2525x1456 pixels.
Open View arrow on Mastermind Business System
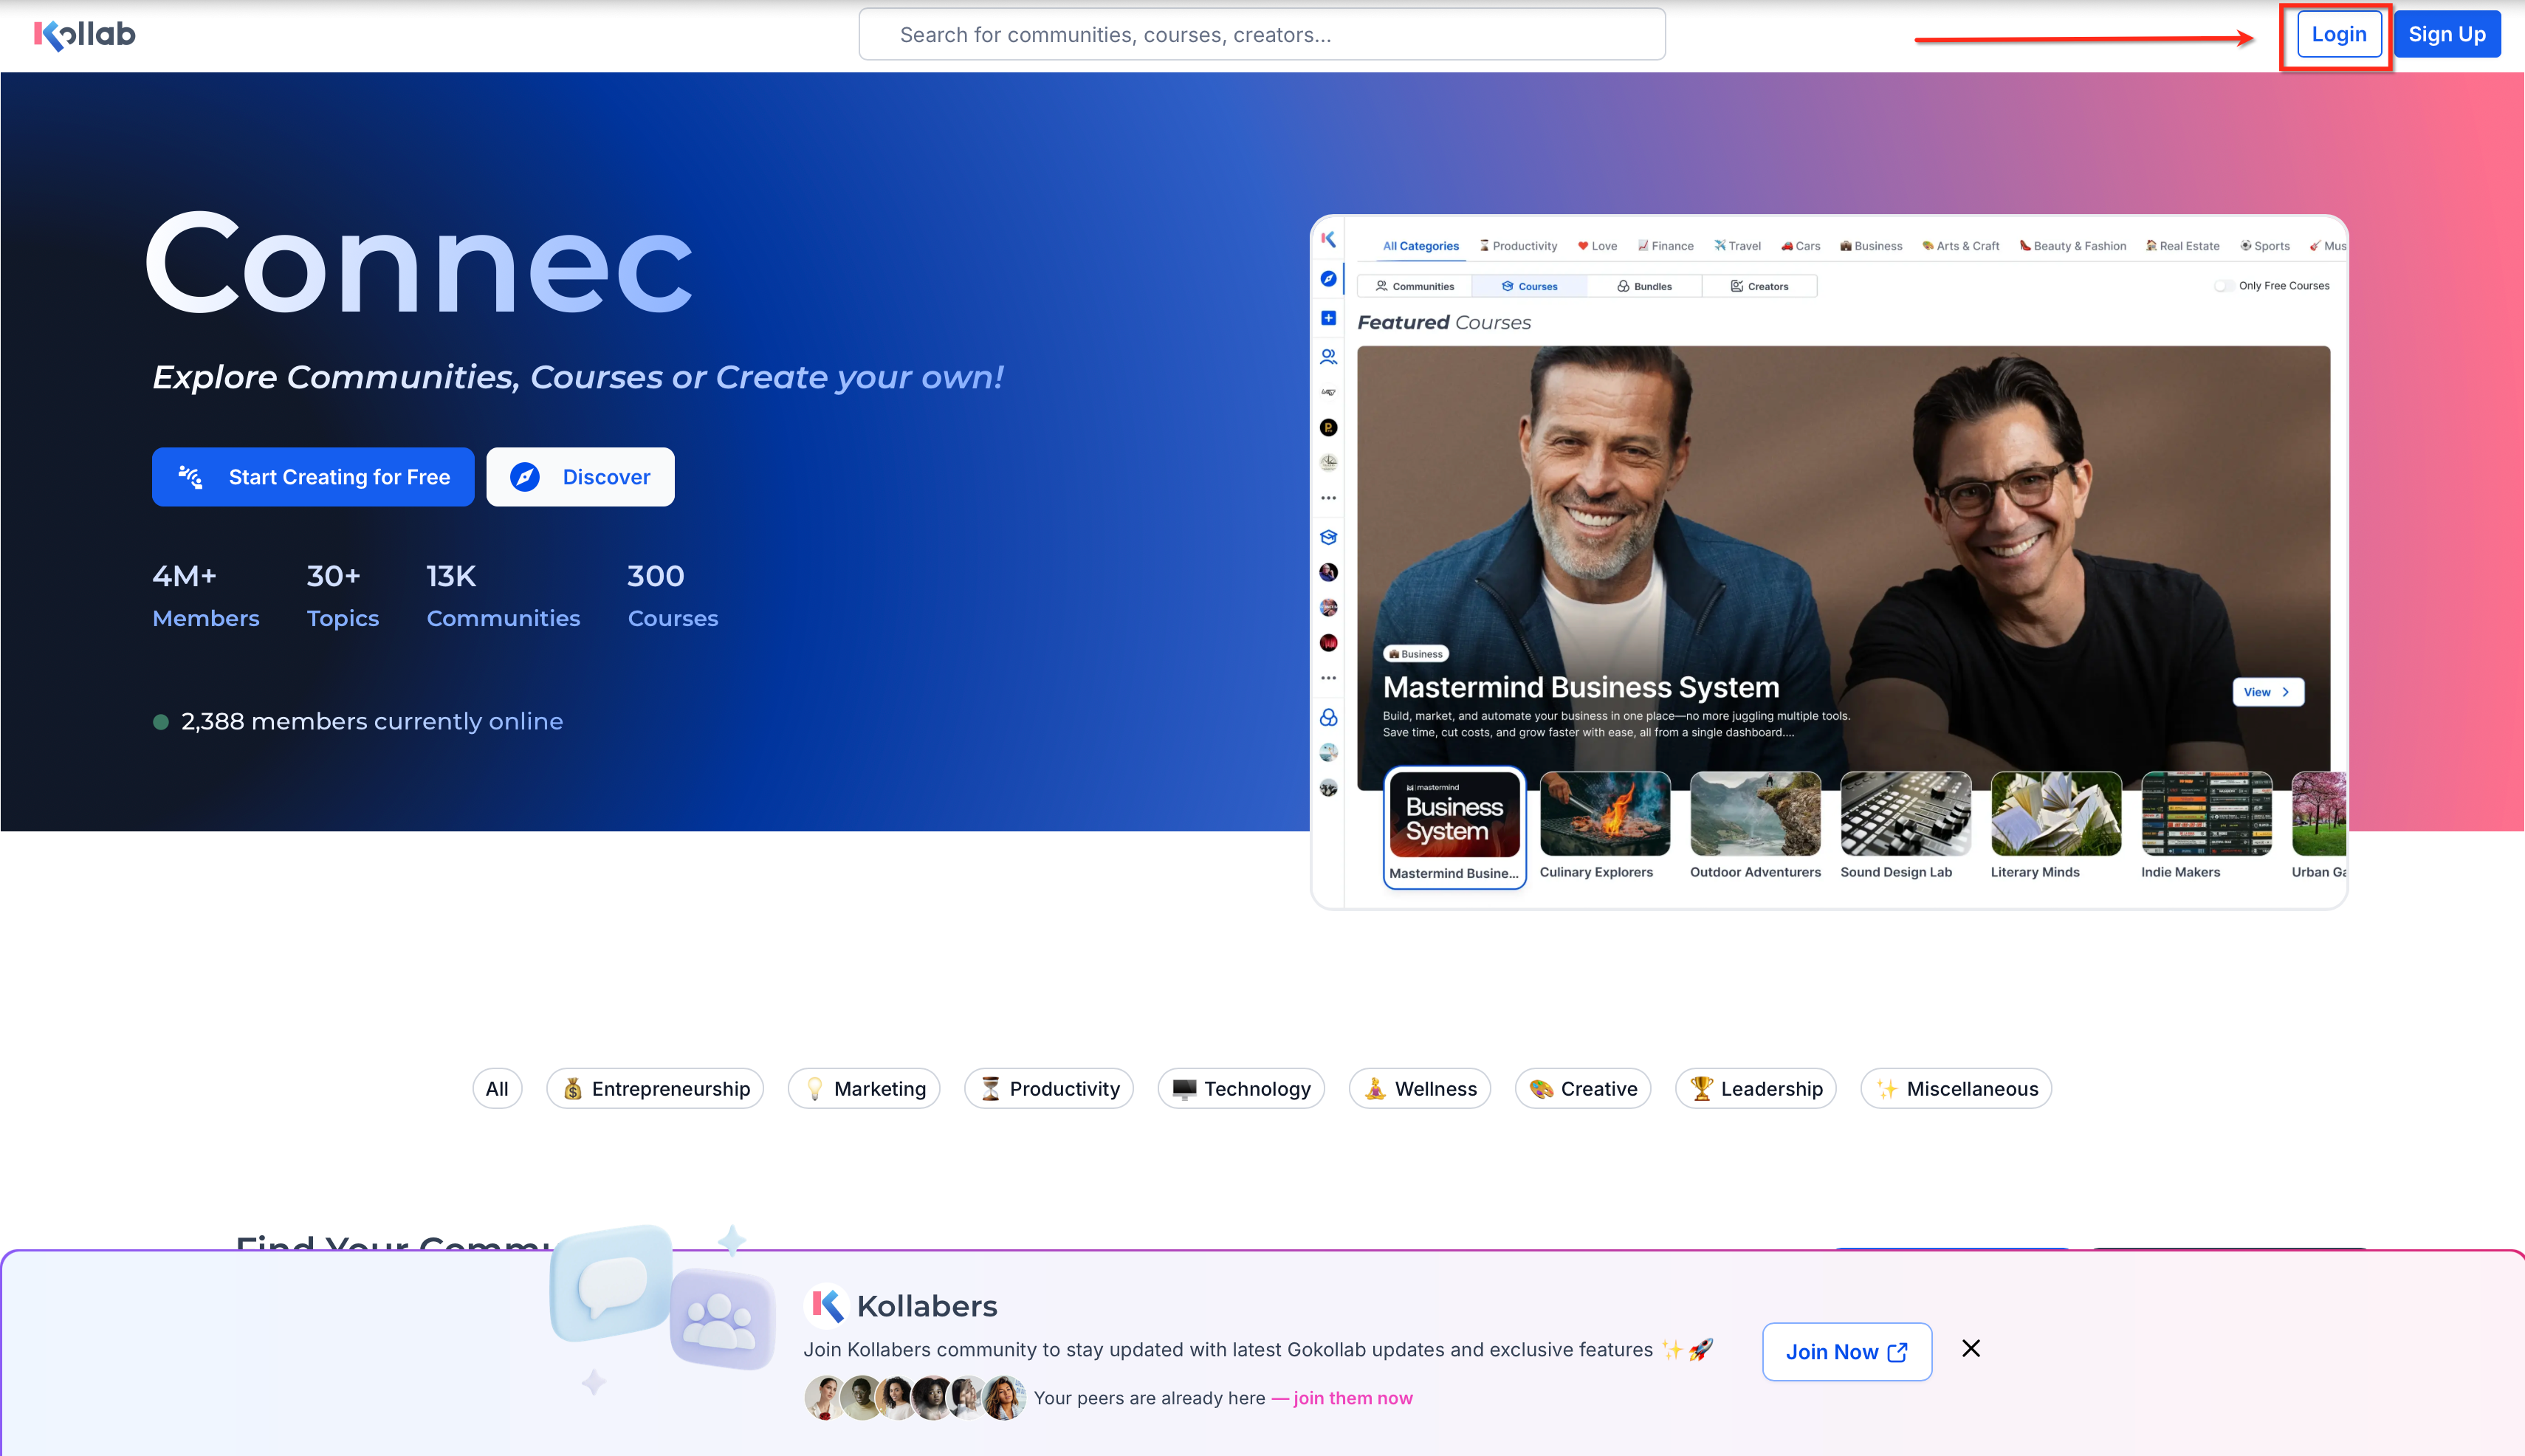click(2267, 692)
